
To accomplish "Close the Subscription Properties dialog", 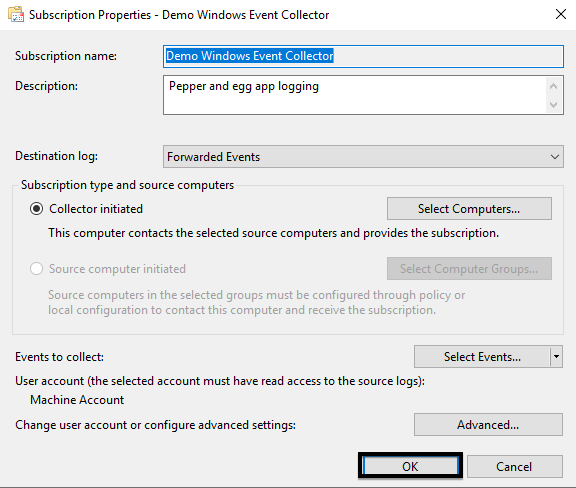I will 561,15.
